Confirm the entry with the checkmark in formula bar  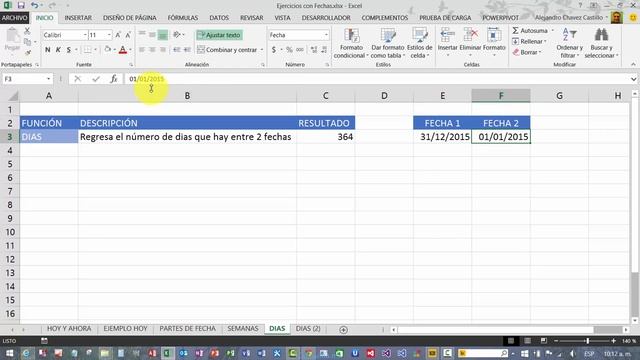coord(96,79)
